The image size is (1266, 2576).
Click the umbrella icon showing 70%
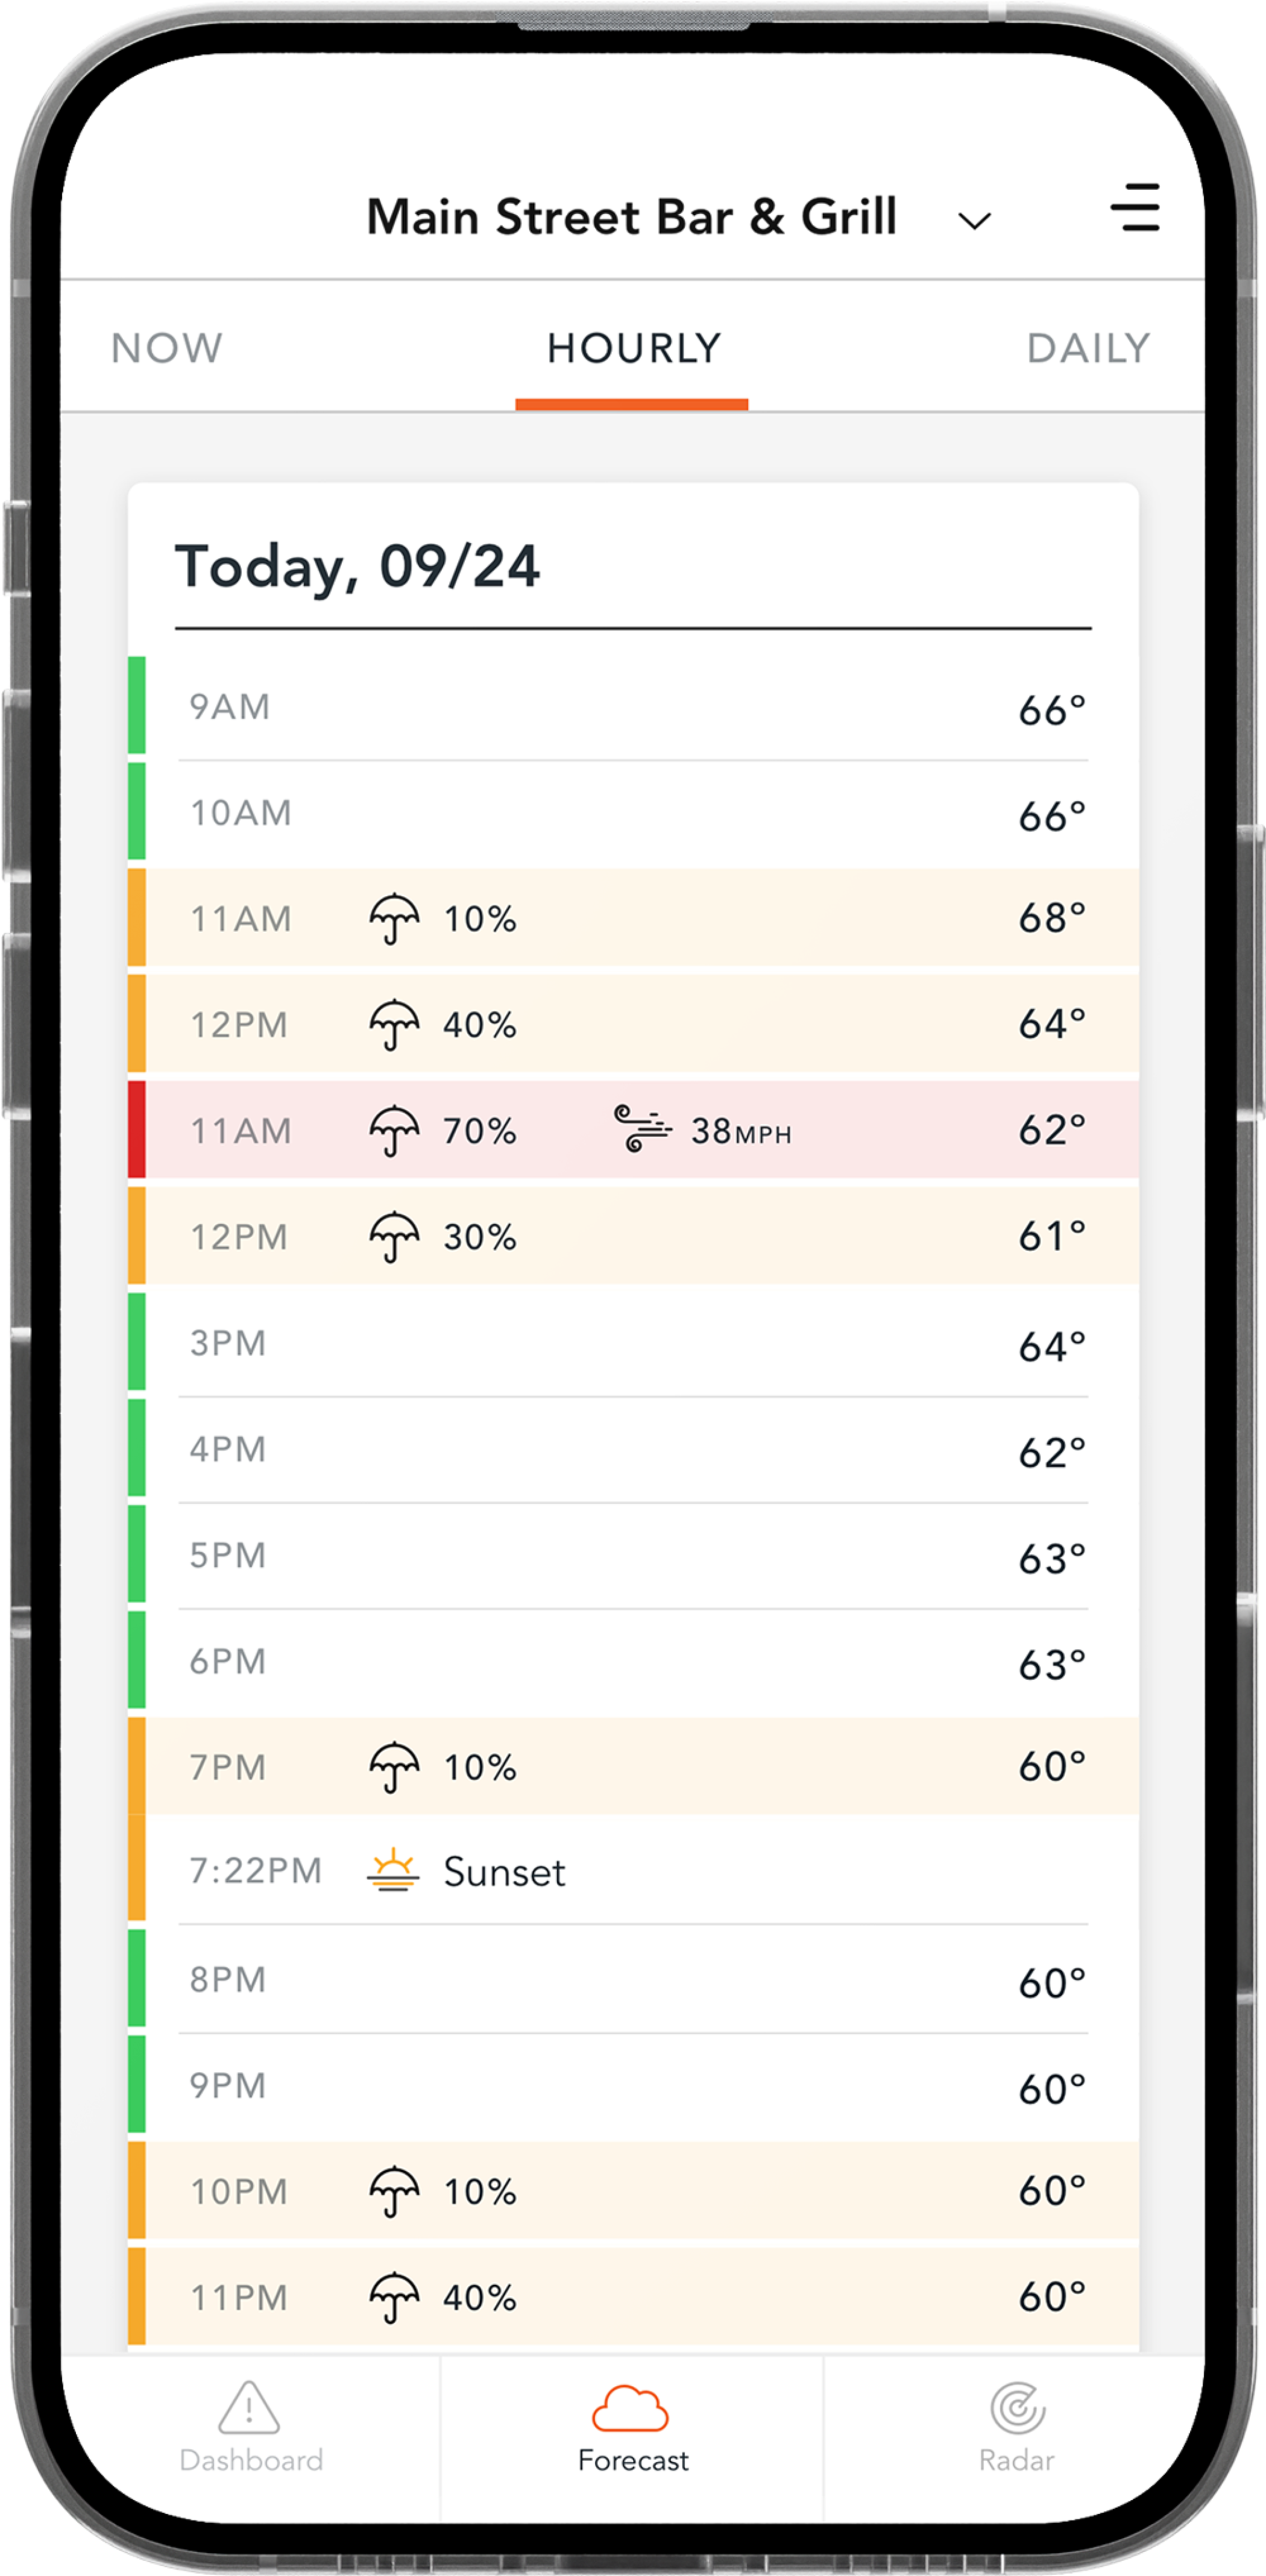394,1130
